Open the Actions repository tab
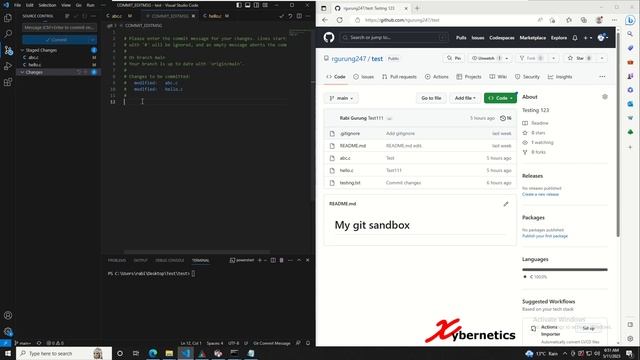 pyautogui.click(x=436, y=77)
